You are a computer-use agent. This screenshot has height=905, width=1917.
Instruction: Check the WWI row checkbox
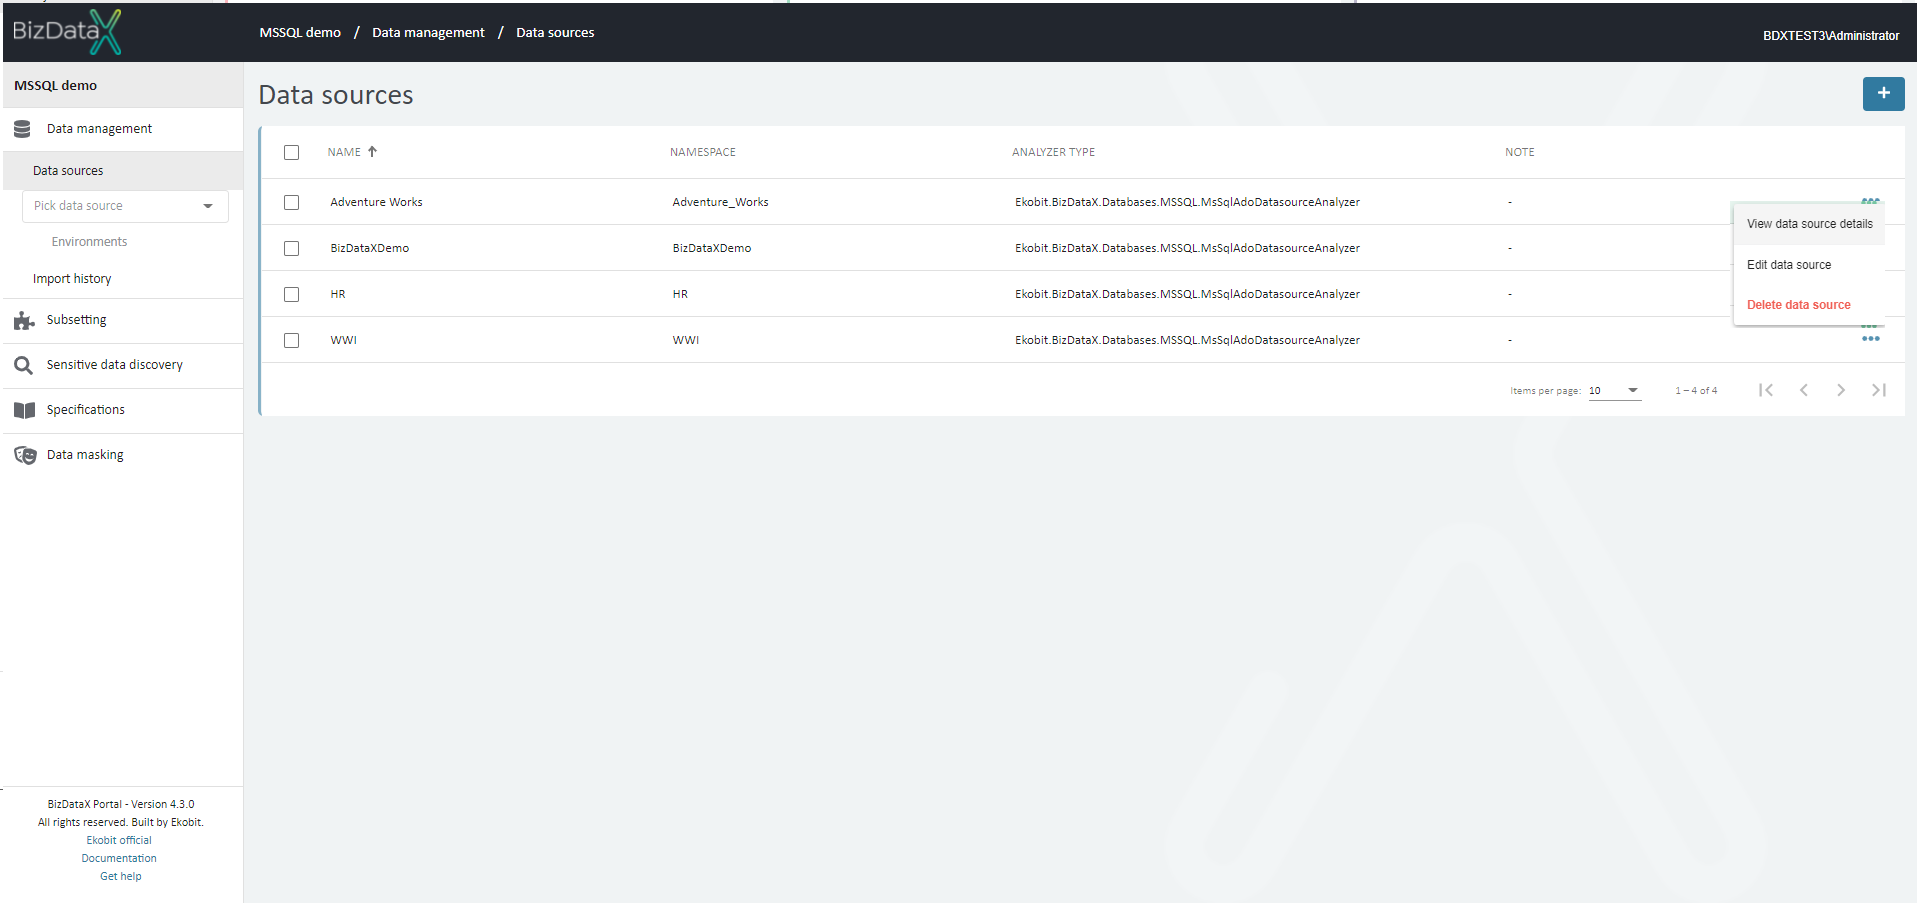pyautogui.click(x=291, y=340)
